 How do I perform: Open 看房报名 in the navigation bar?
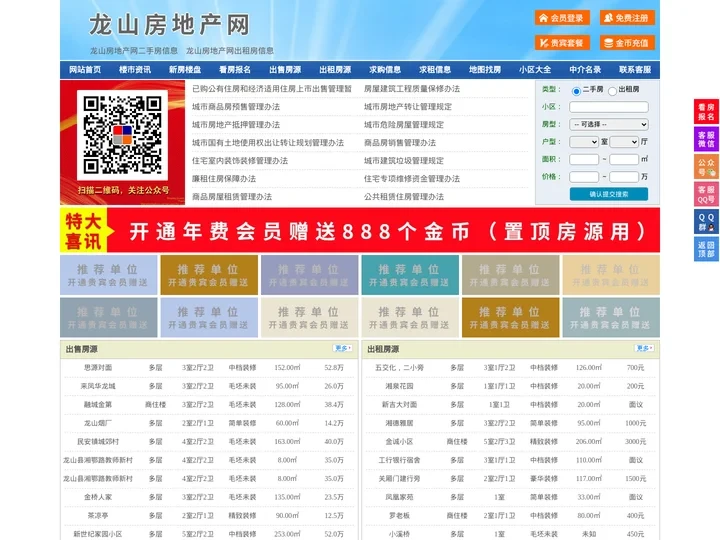click(235, 70)
